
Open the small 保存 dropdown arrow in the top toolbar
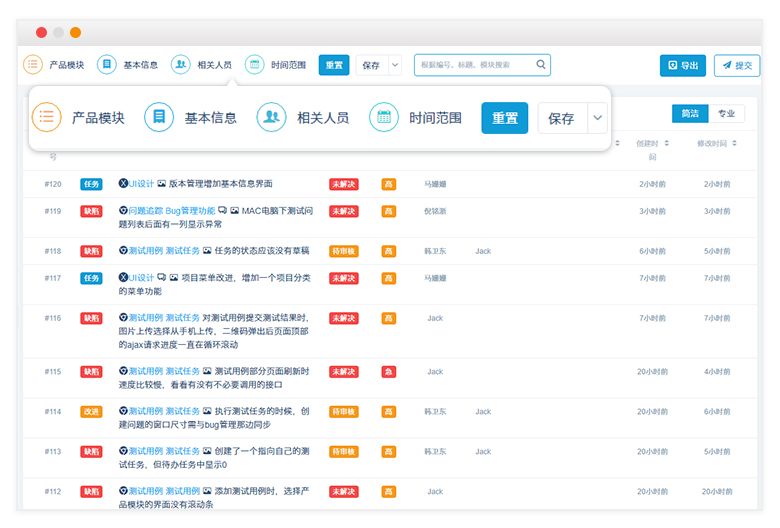click(395, 65)
